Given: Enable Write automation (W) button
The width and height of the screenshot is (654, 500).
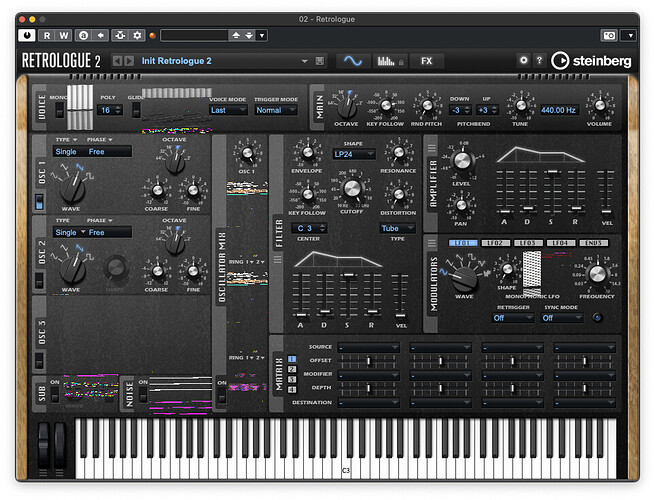Looking at the screenshot, I should tap(63, 35).
